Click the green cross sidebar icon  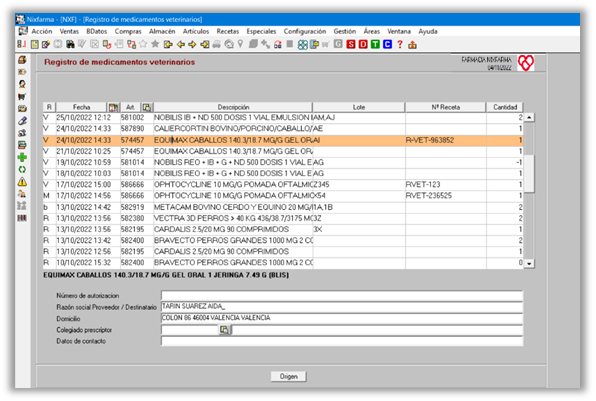pyautogui.click(x=22, y=157)
